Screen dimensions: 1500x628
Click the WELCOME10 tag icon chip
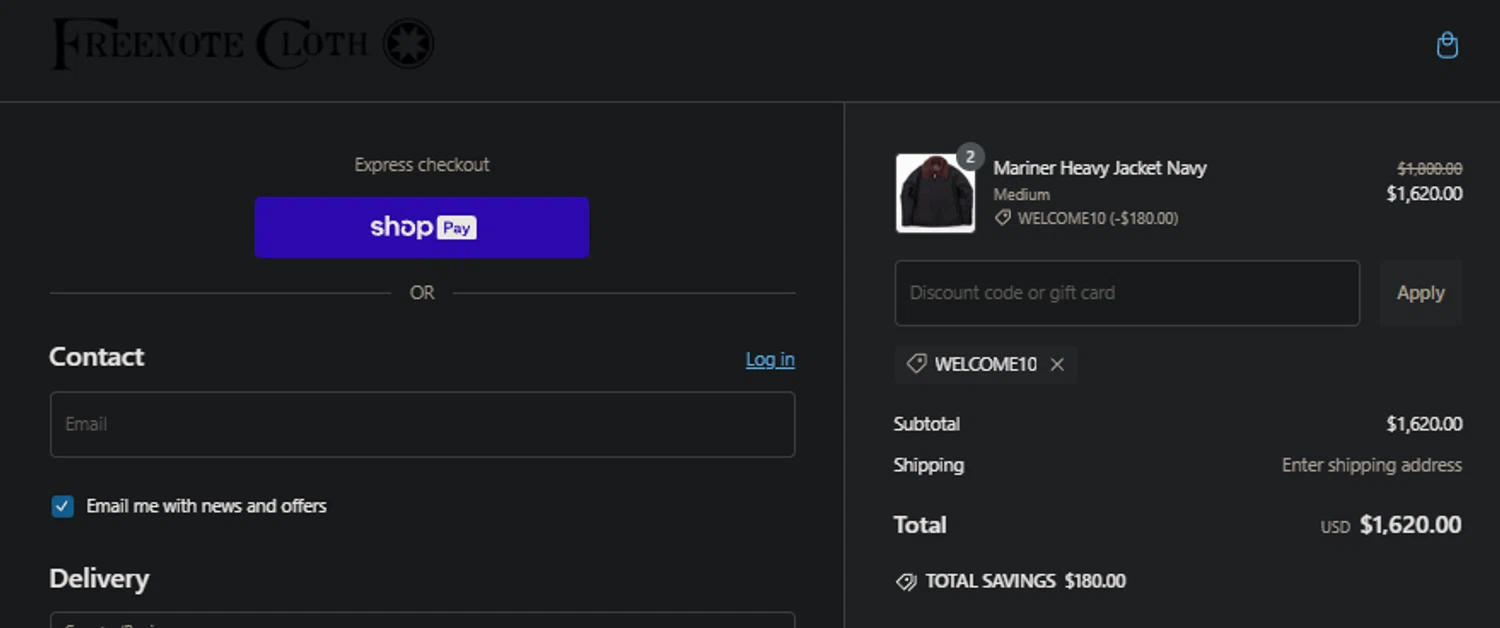916,364
